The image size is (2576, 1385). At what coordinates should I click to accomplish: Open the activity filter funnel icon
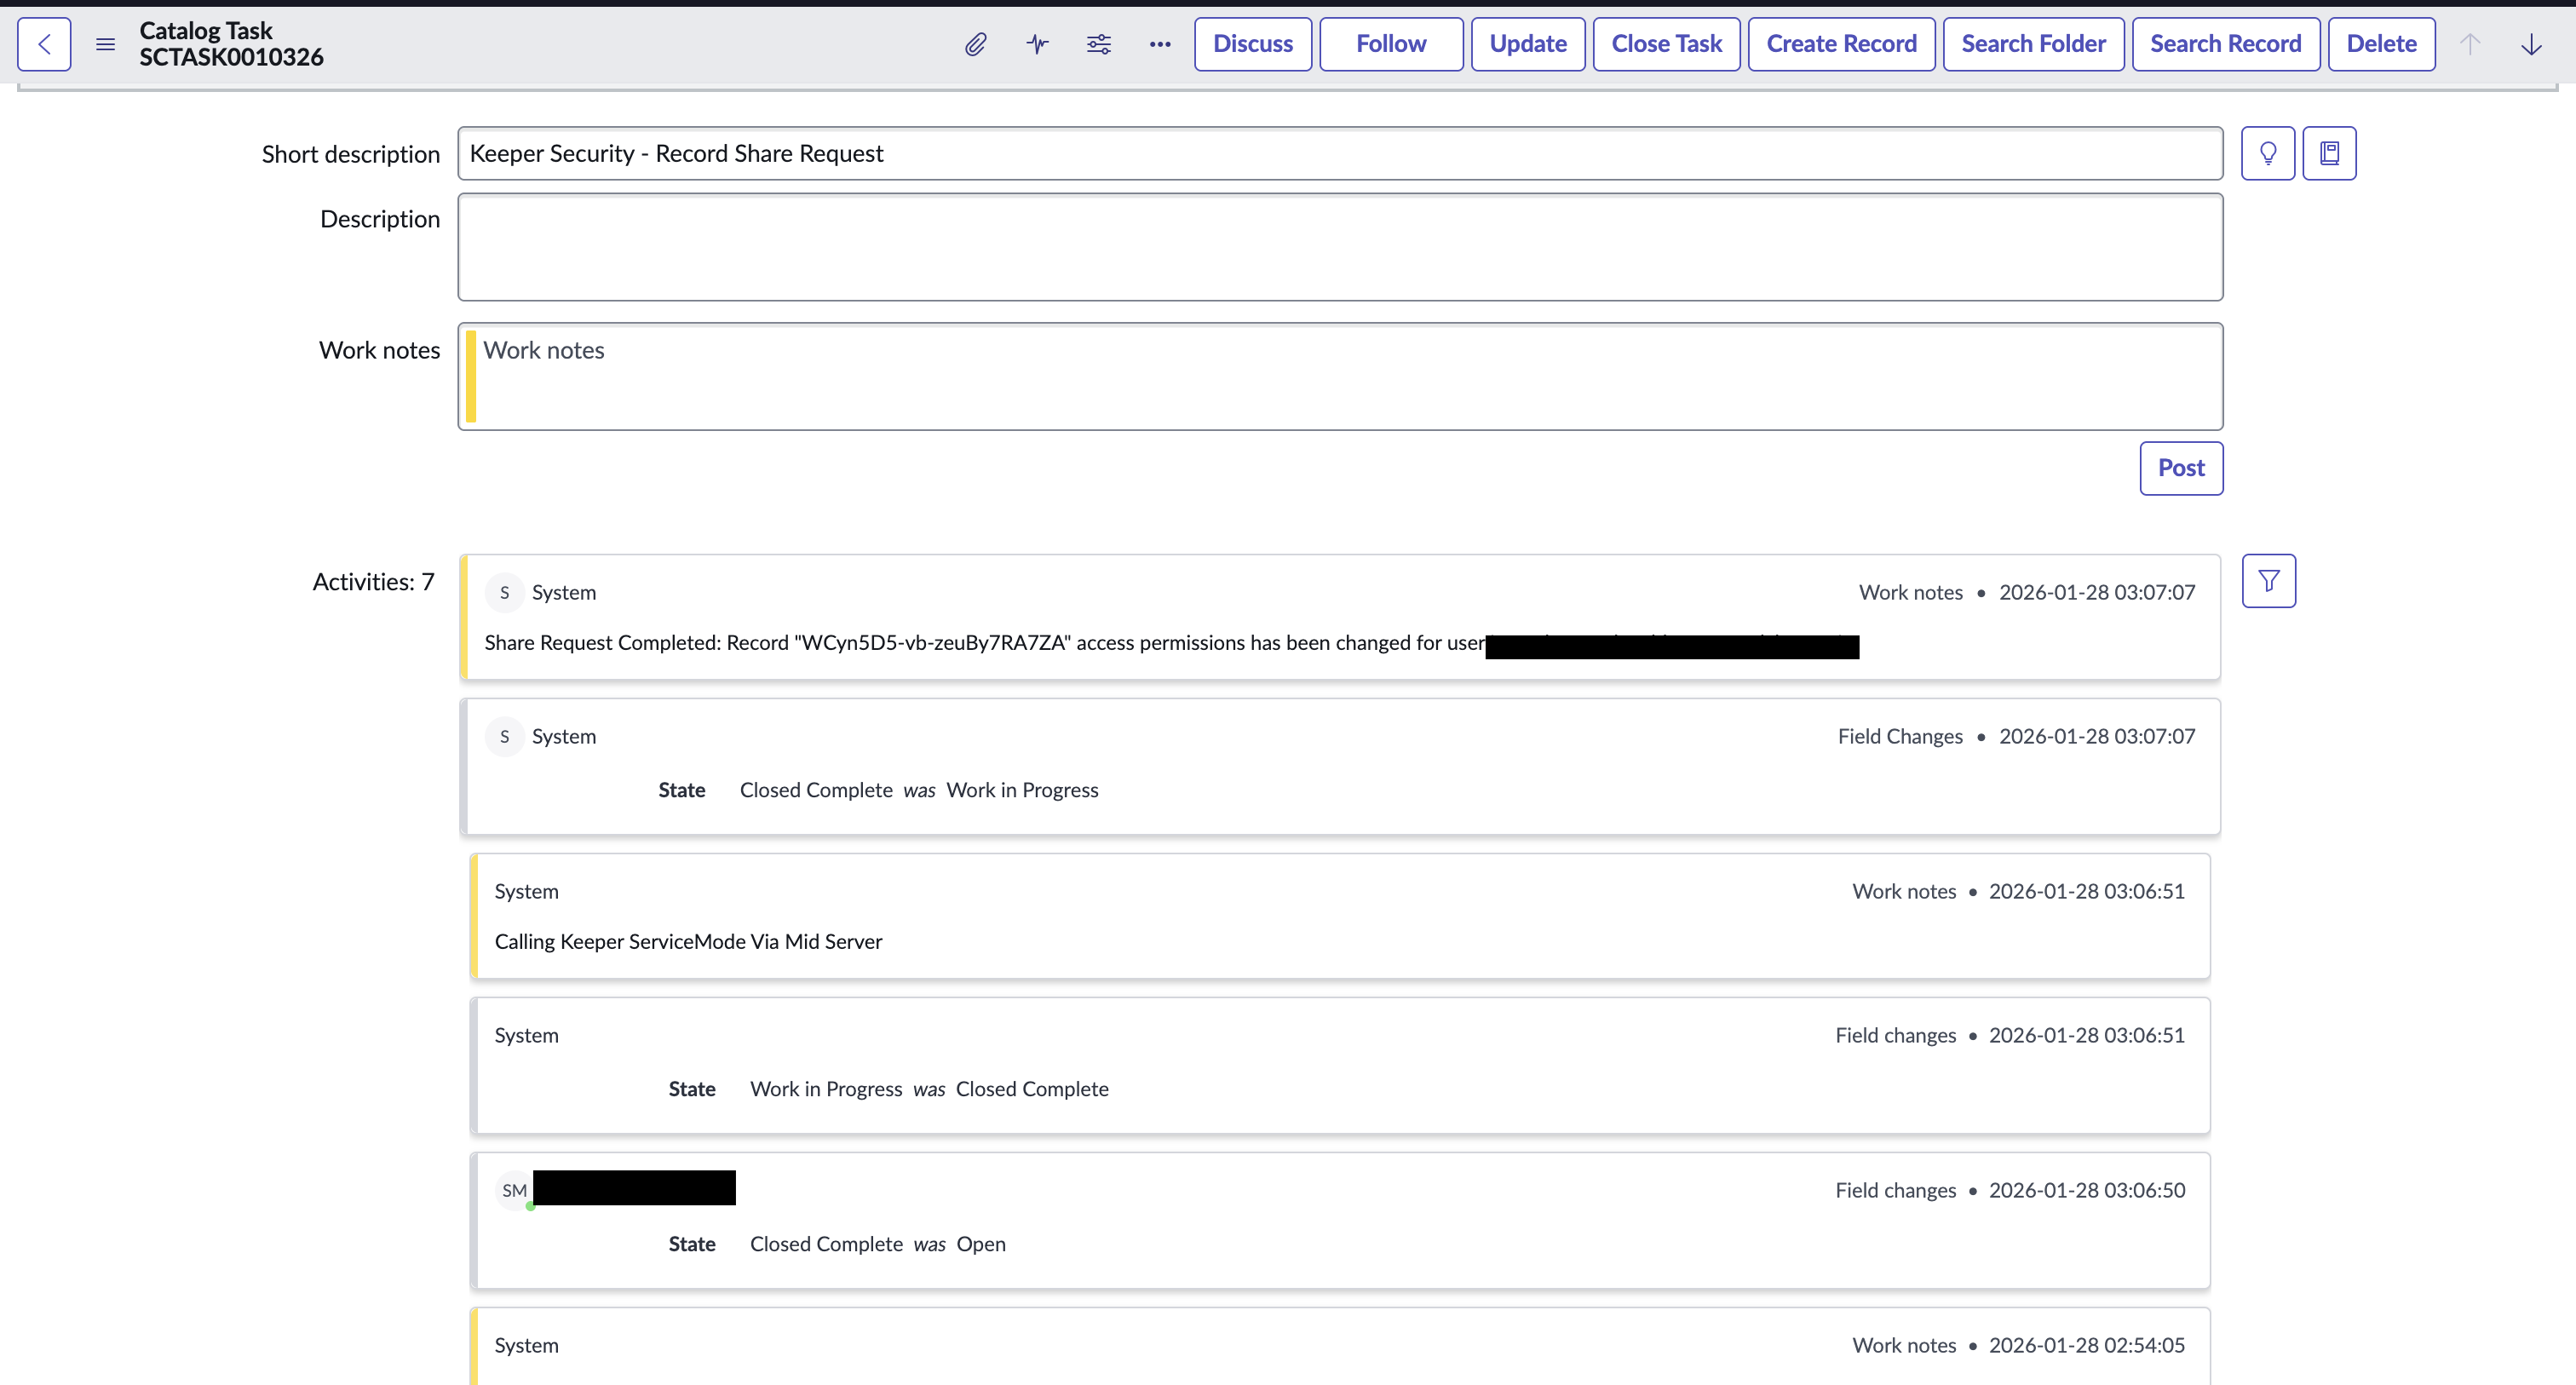tap(2268, 581)
